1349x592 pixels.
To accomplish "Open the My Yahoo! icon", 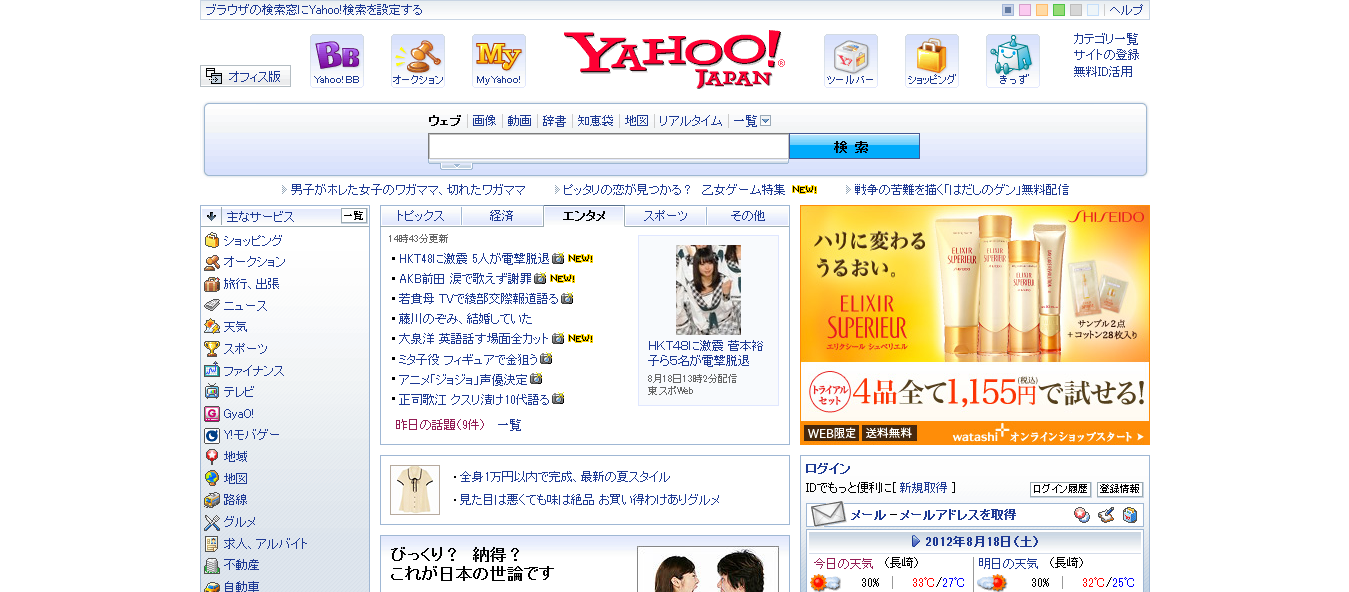I will [499, 61].
